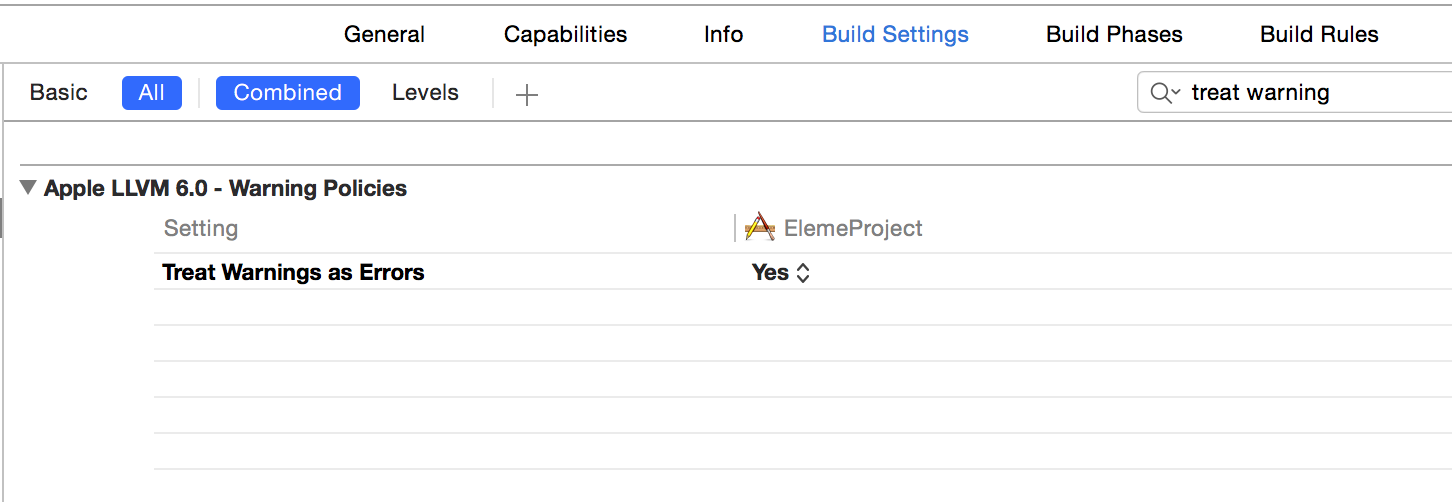Open the Capabilities tab
This screenshot has height=502, width=1452.
click(x=565, y=34)
